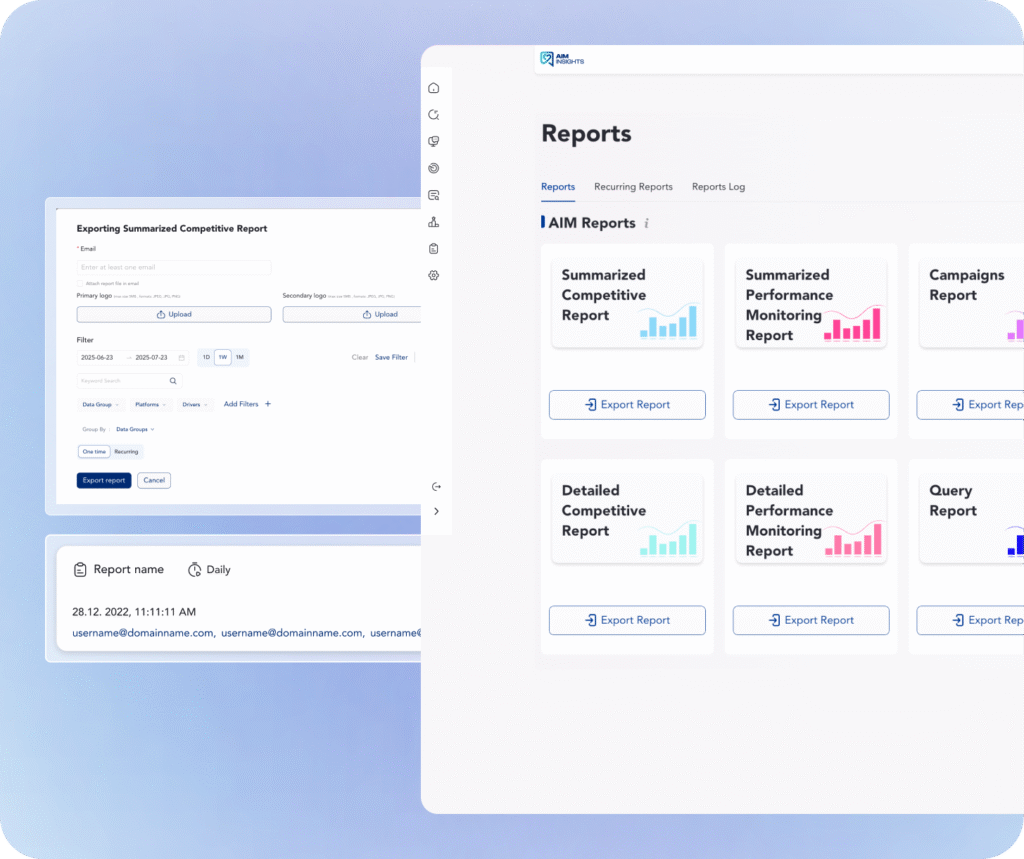Click the dark blue Export report button
This screenshot has height=859, width=1024.
(x=104, y=480)
